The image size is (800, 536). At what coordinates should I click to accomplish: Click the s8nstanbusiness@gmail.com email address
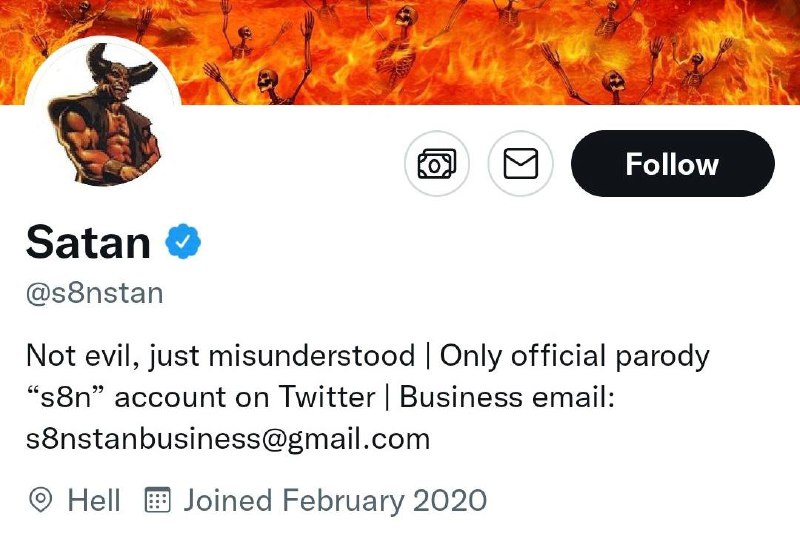click(x=228, y=438)
